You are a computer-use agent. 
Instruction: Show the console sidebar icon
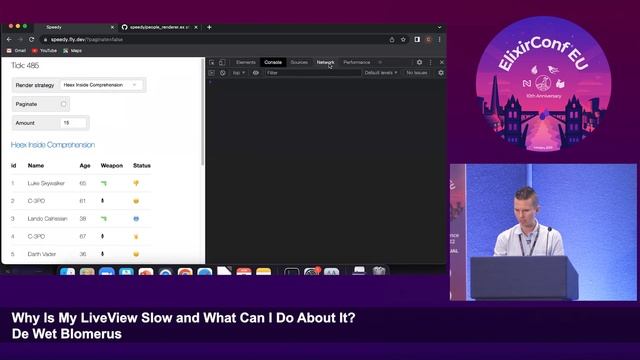pos(211,73)
